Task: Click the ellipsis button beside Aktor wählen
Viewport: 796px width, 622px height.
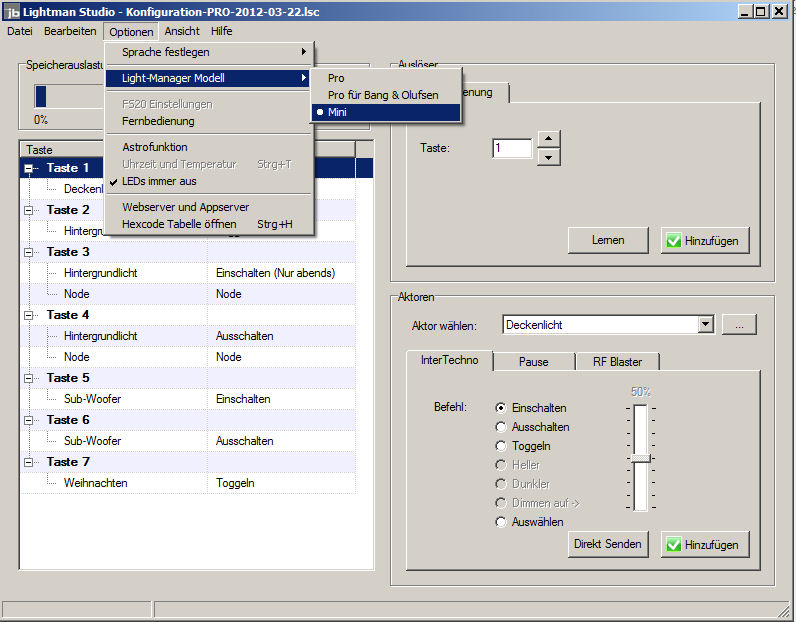Action: 739,324
